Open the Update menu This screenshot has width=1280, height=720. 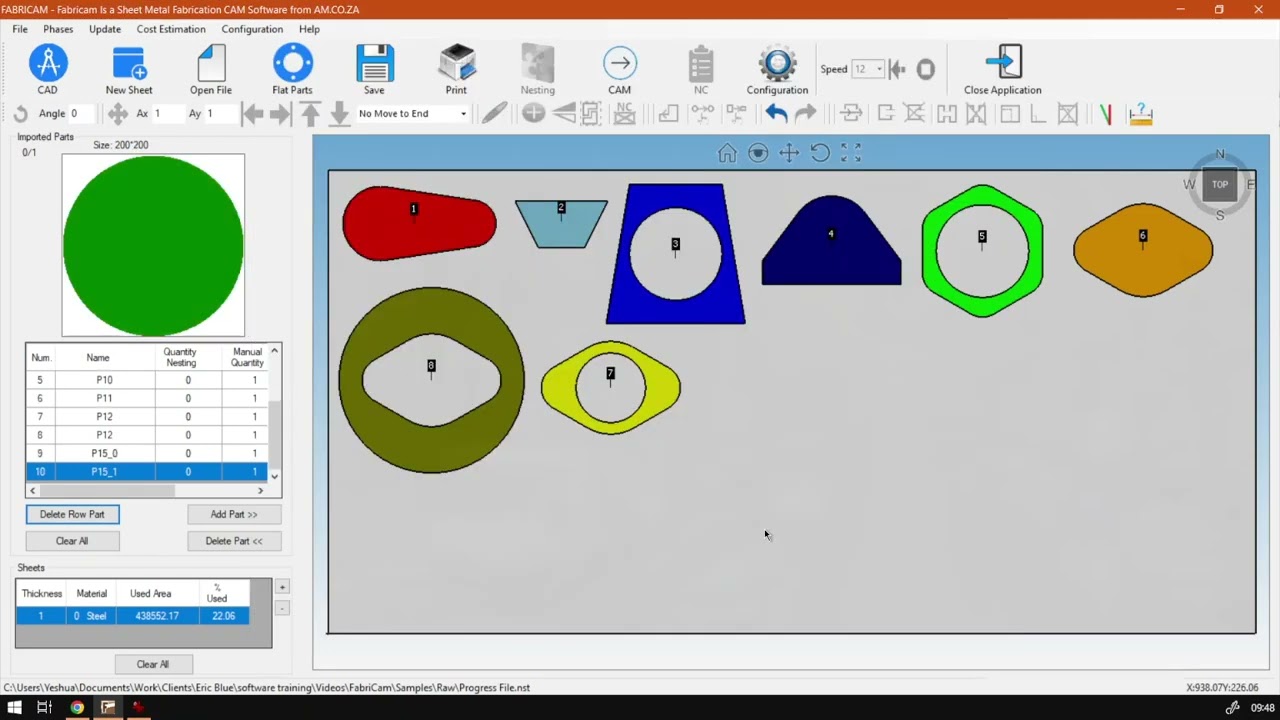click(x=105, y=29)
